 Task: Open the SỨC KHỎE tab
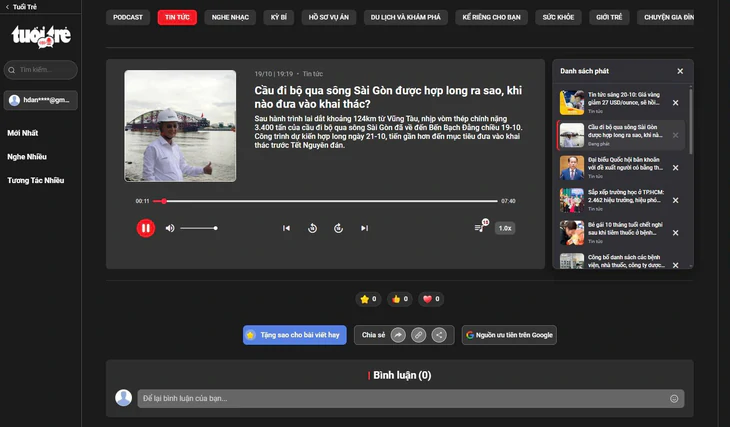pos(558,17)
